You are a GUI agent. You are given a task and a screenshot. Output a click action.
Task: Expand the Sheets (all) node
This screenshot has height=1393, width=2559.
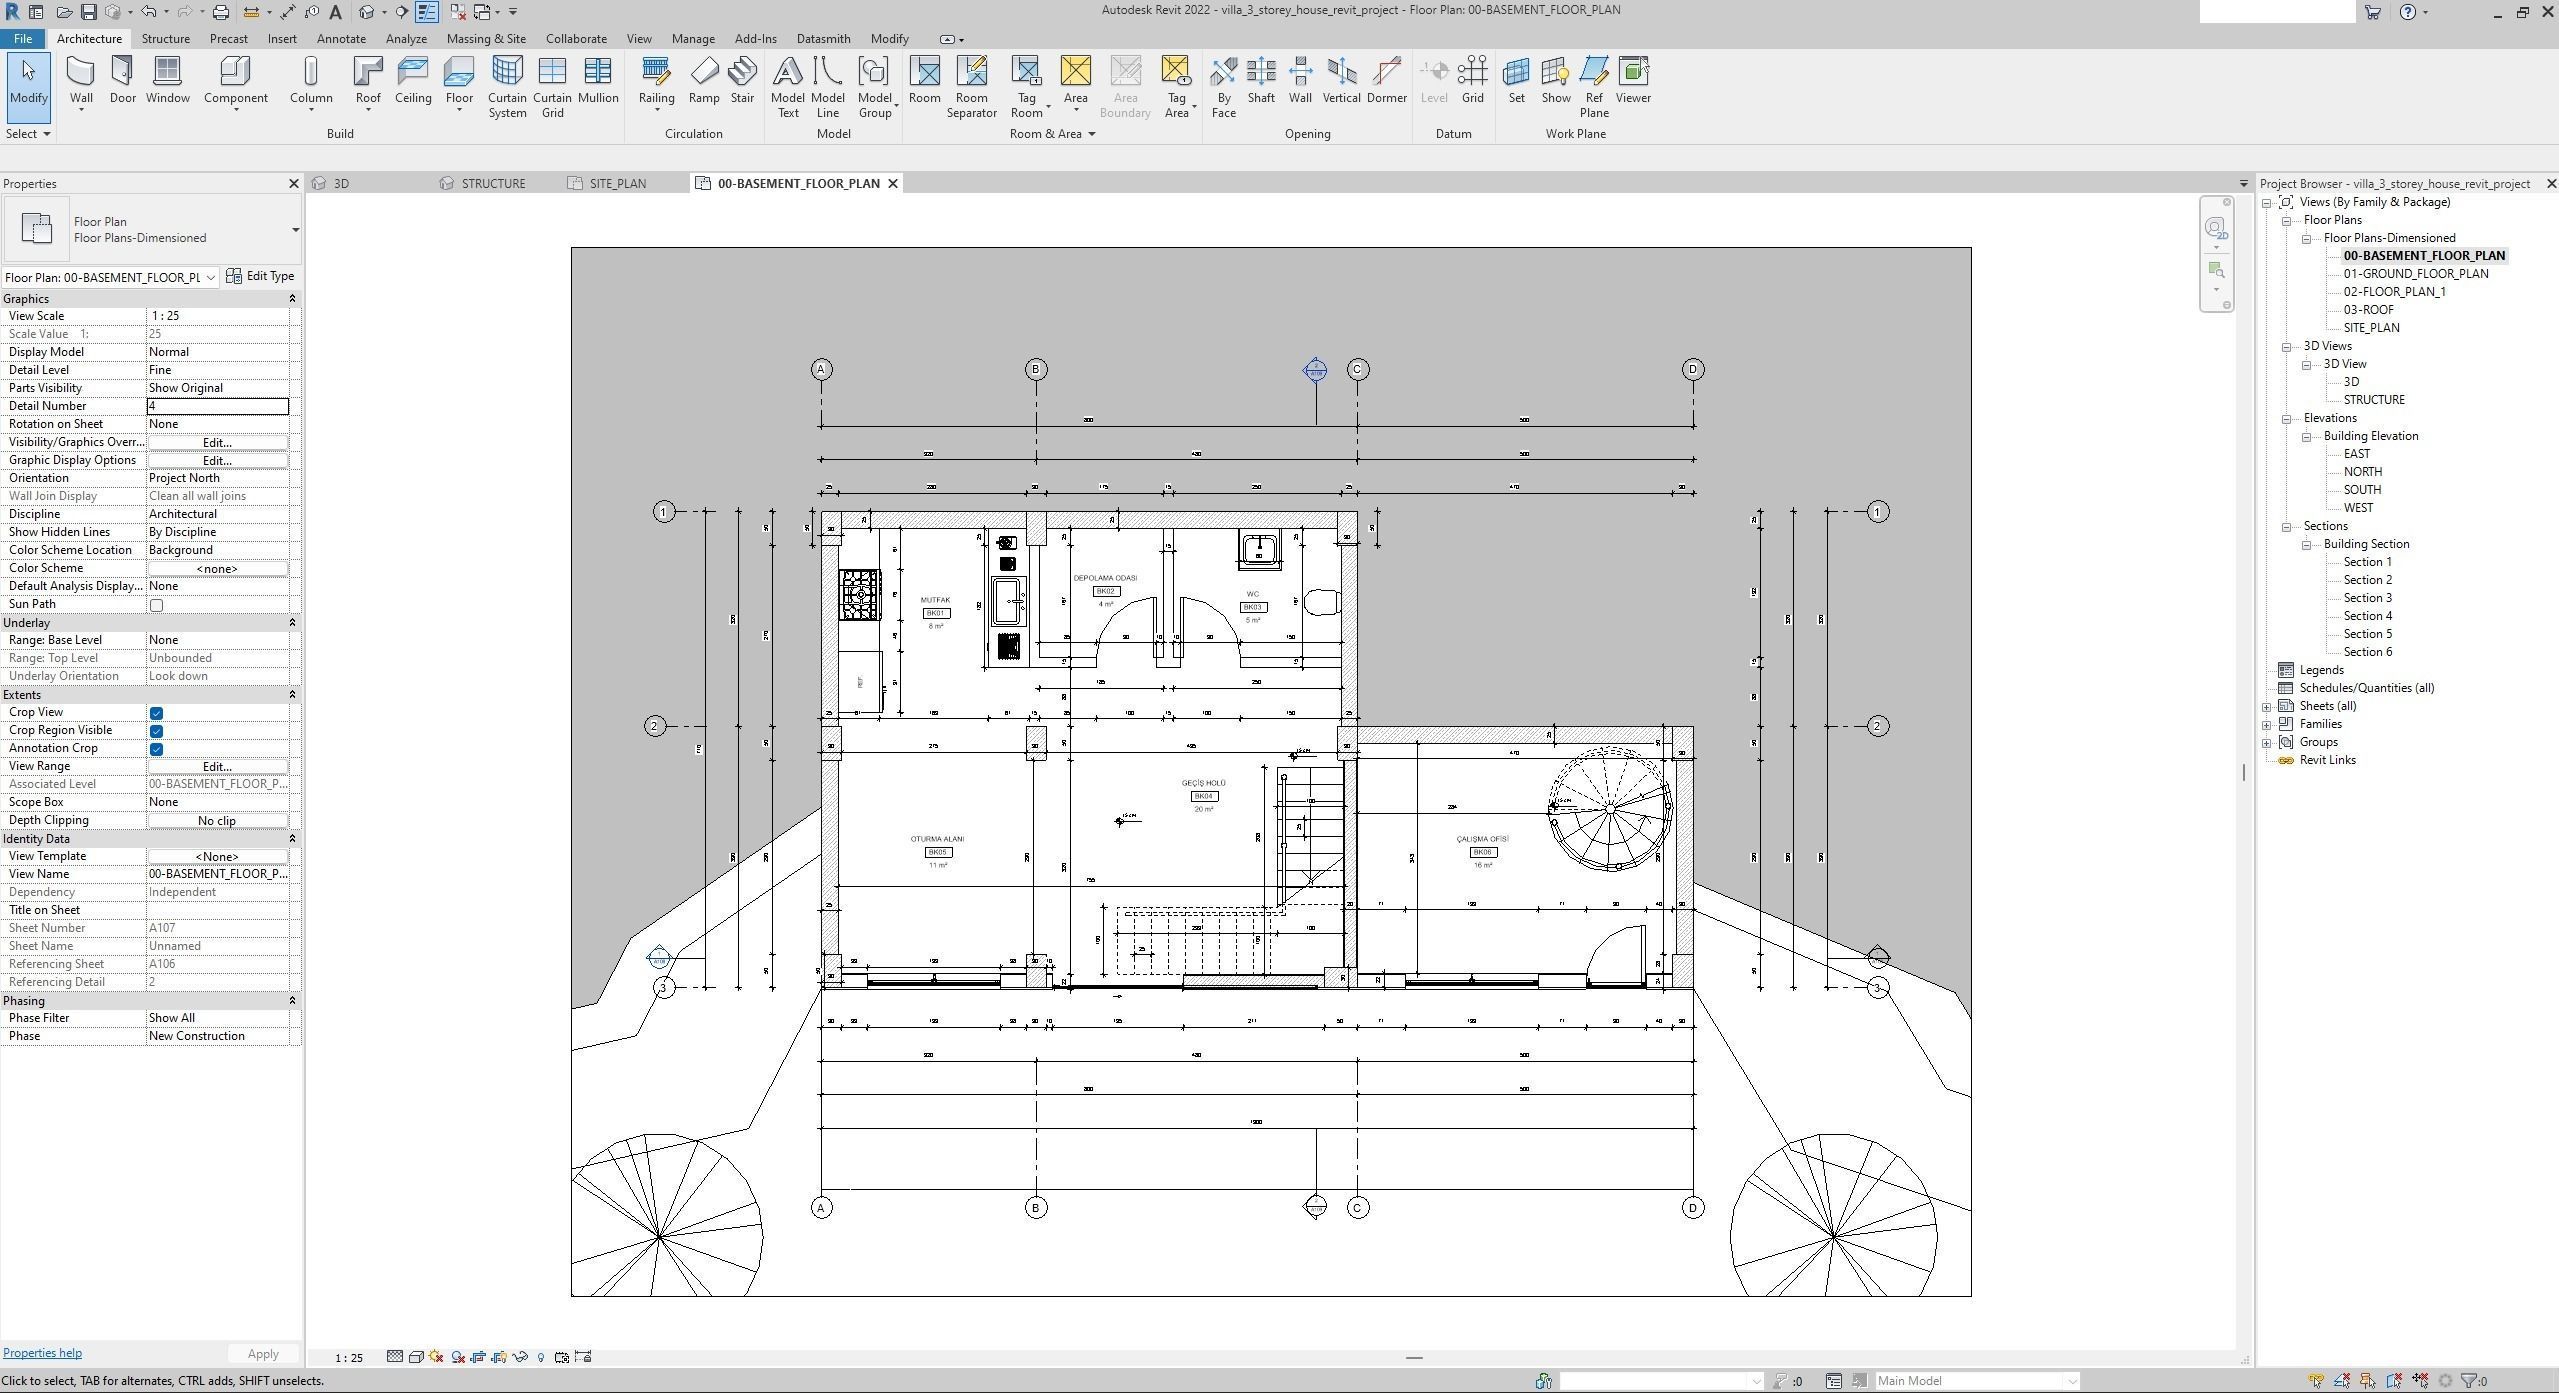click(x=2267, y=706)
